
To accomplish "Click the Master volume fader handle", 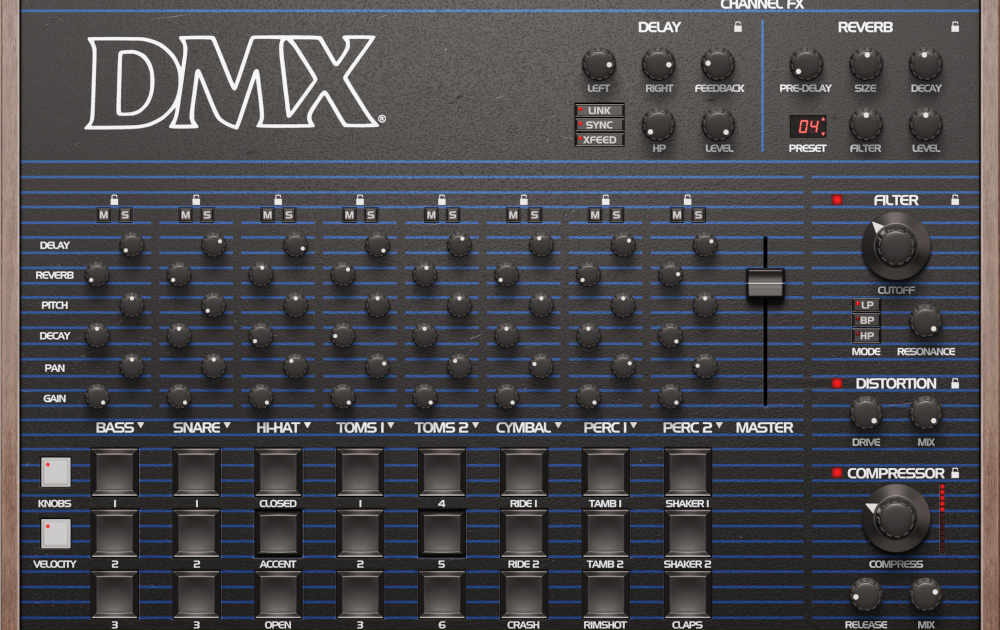I will 765,284.
